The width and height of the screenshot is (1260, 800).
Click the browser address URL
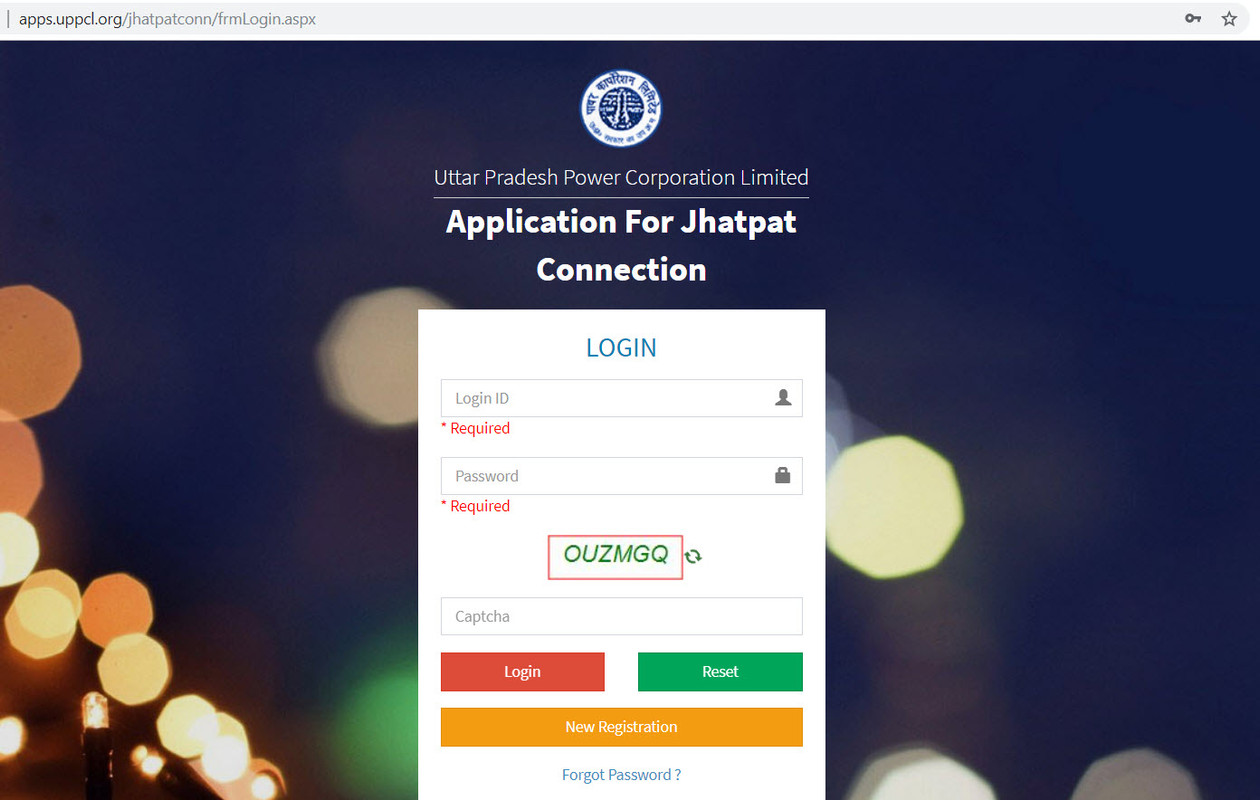[x=167, y=18]
